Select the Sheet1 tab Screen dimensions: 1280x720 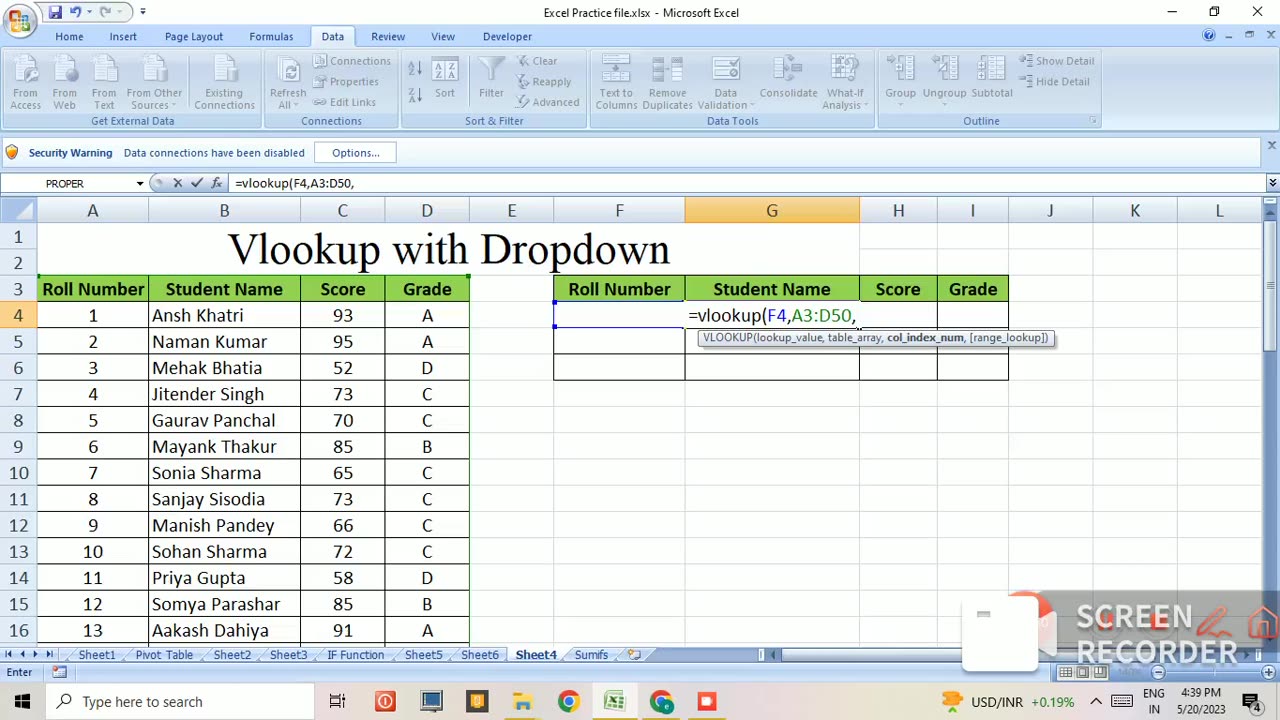[97, 655]
